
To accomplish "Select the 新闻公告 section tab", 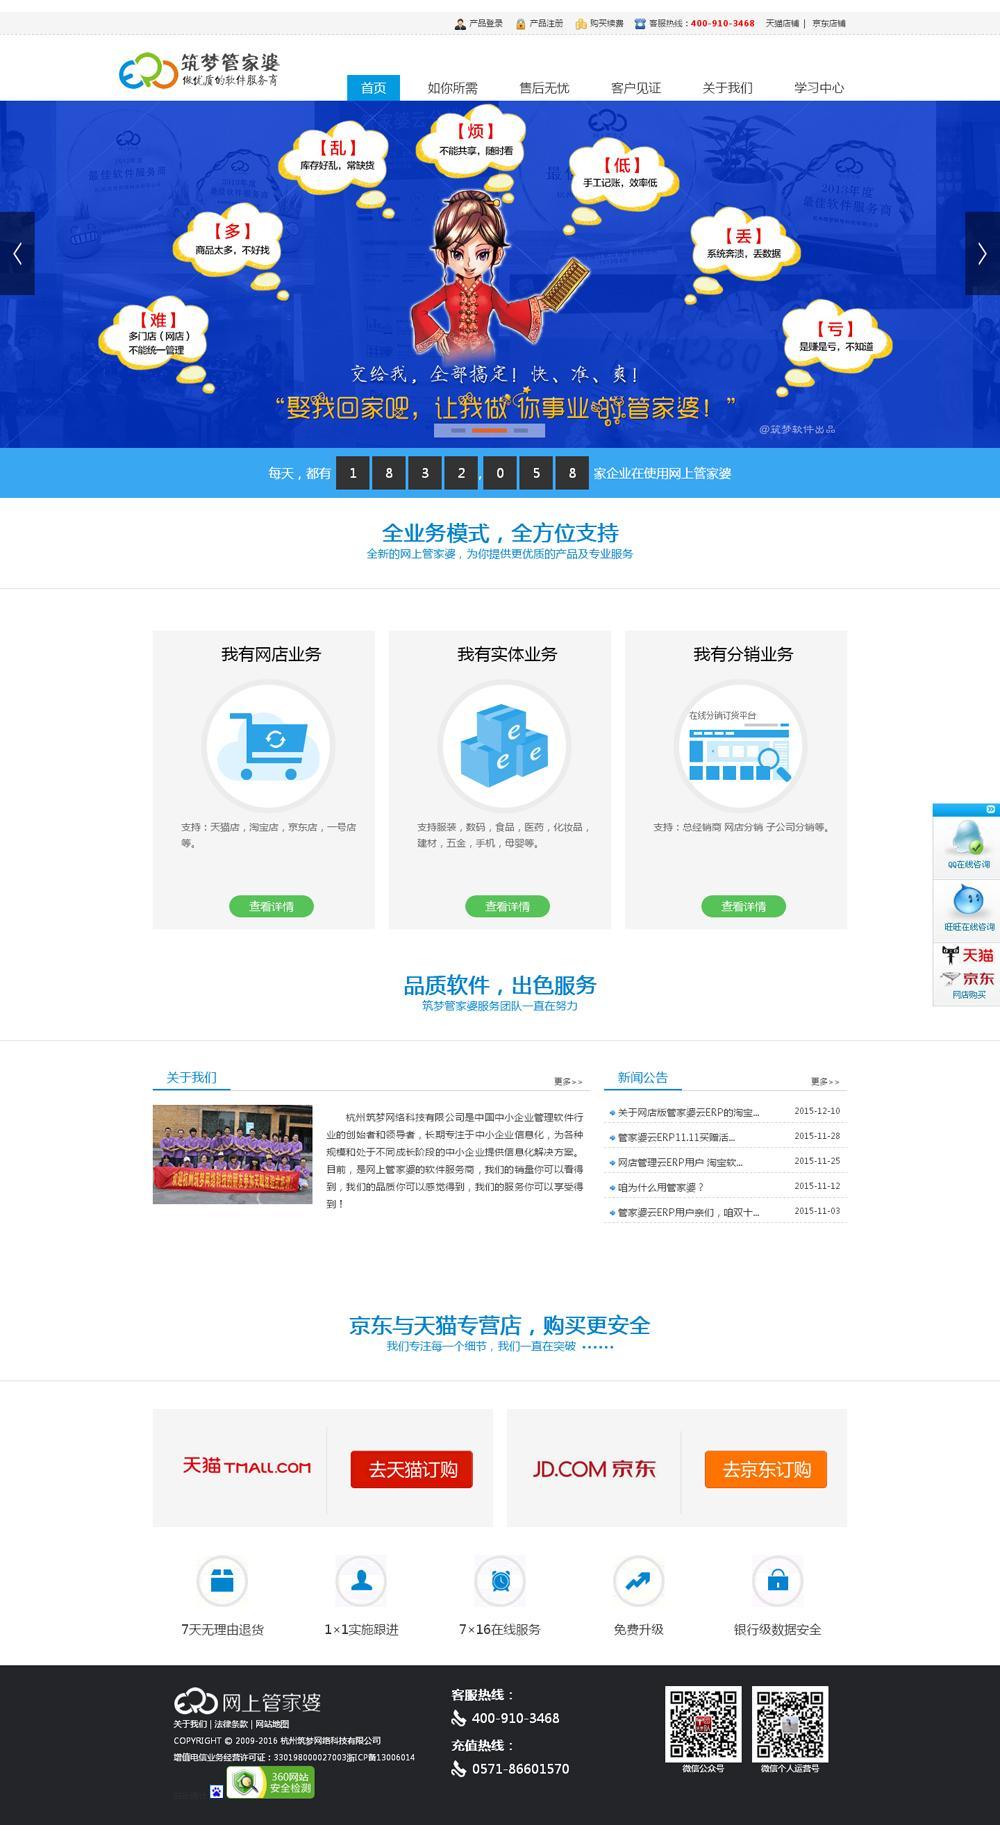I will 643,1078.
